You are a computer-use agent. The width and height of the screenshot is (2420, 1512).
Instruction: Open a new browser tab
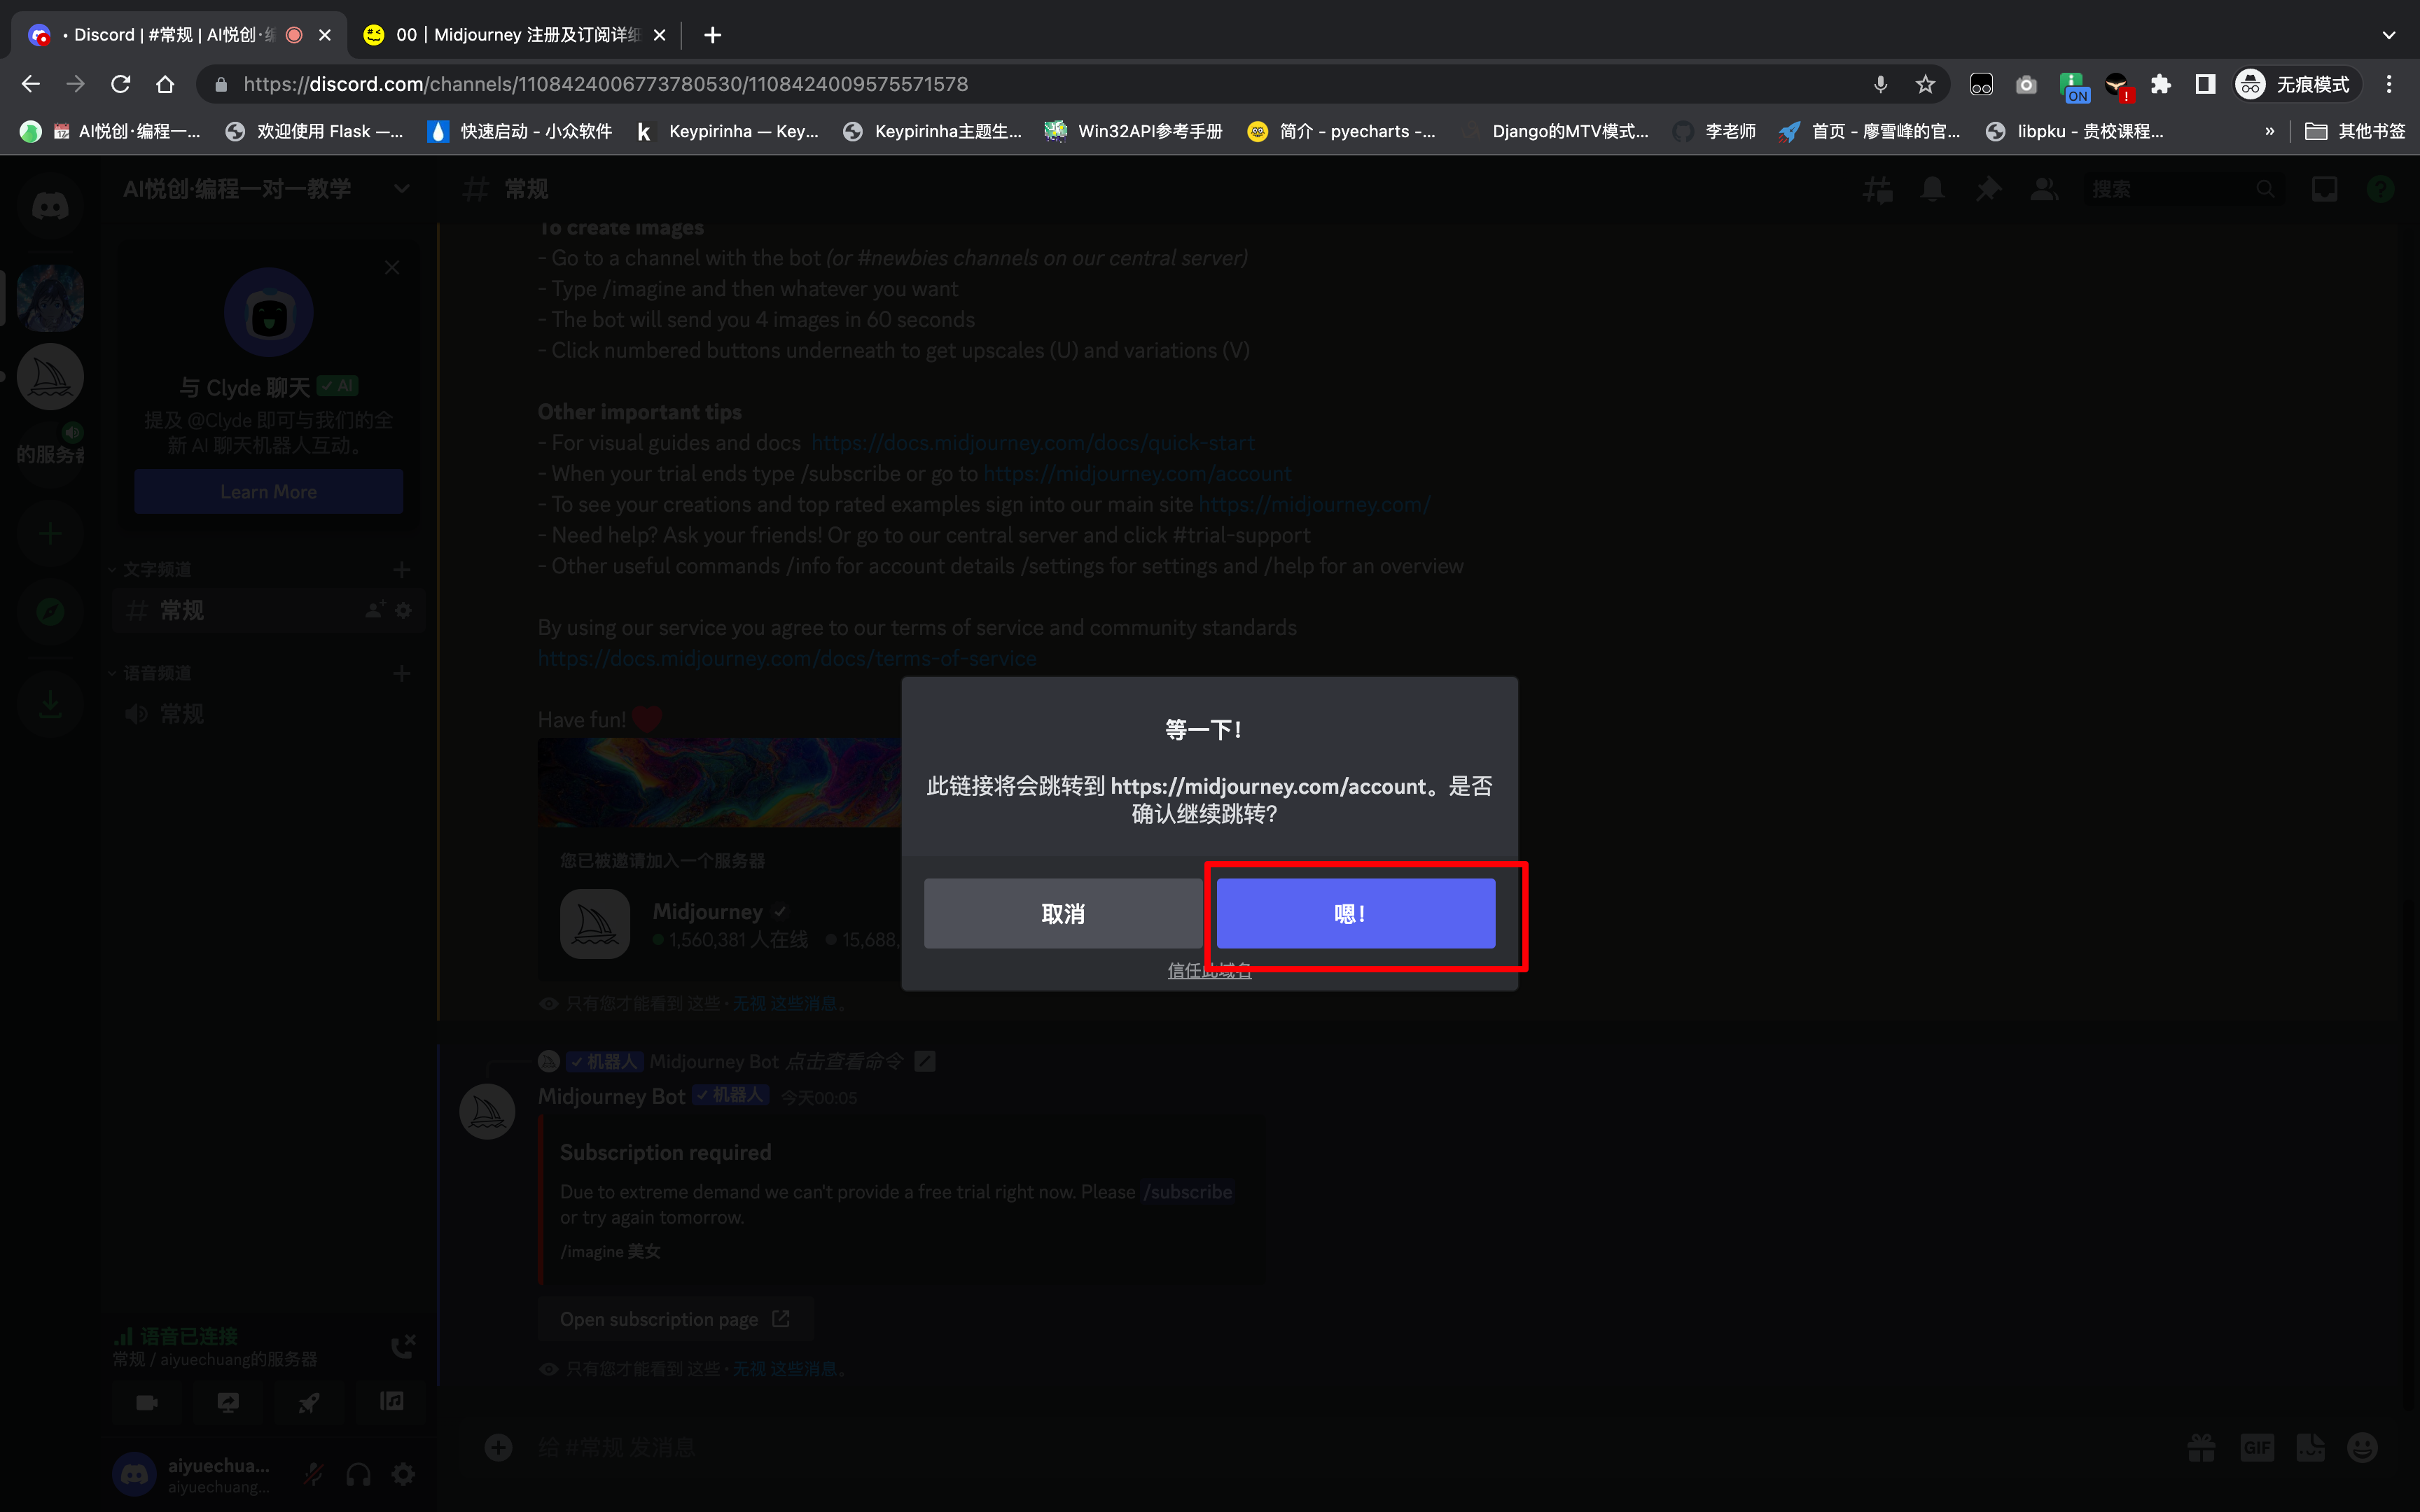[x=712, y=35]
